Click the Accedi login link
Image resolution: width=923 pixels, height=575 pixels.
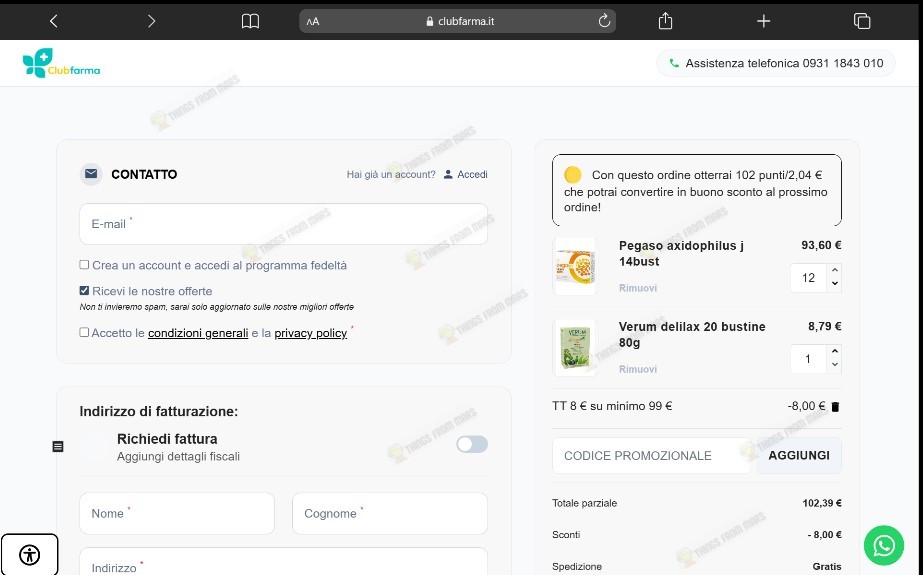[x=472, y=174]
